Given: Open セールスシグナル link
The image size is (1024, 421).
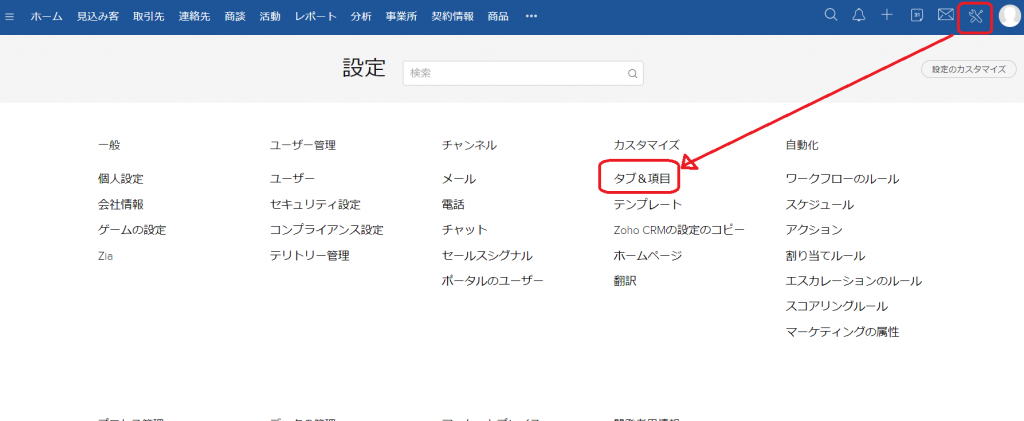Looking at the screenshot, I should point(487,256).
